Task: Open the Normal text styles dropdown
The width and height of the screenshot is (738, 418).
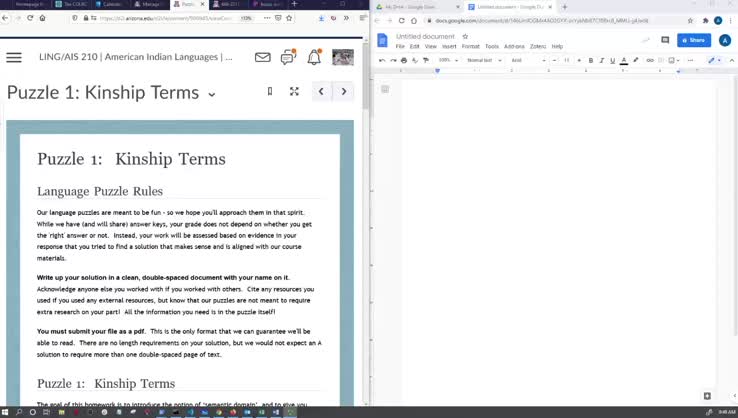Action: pos(484,60)
